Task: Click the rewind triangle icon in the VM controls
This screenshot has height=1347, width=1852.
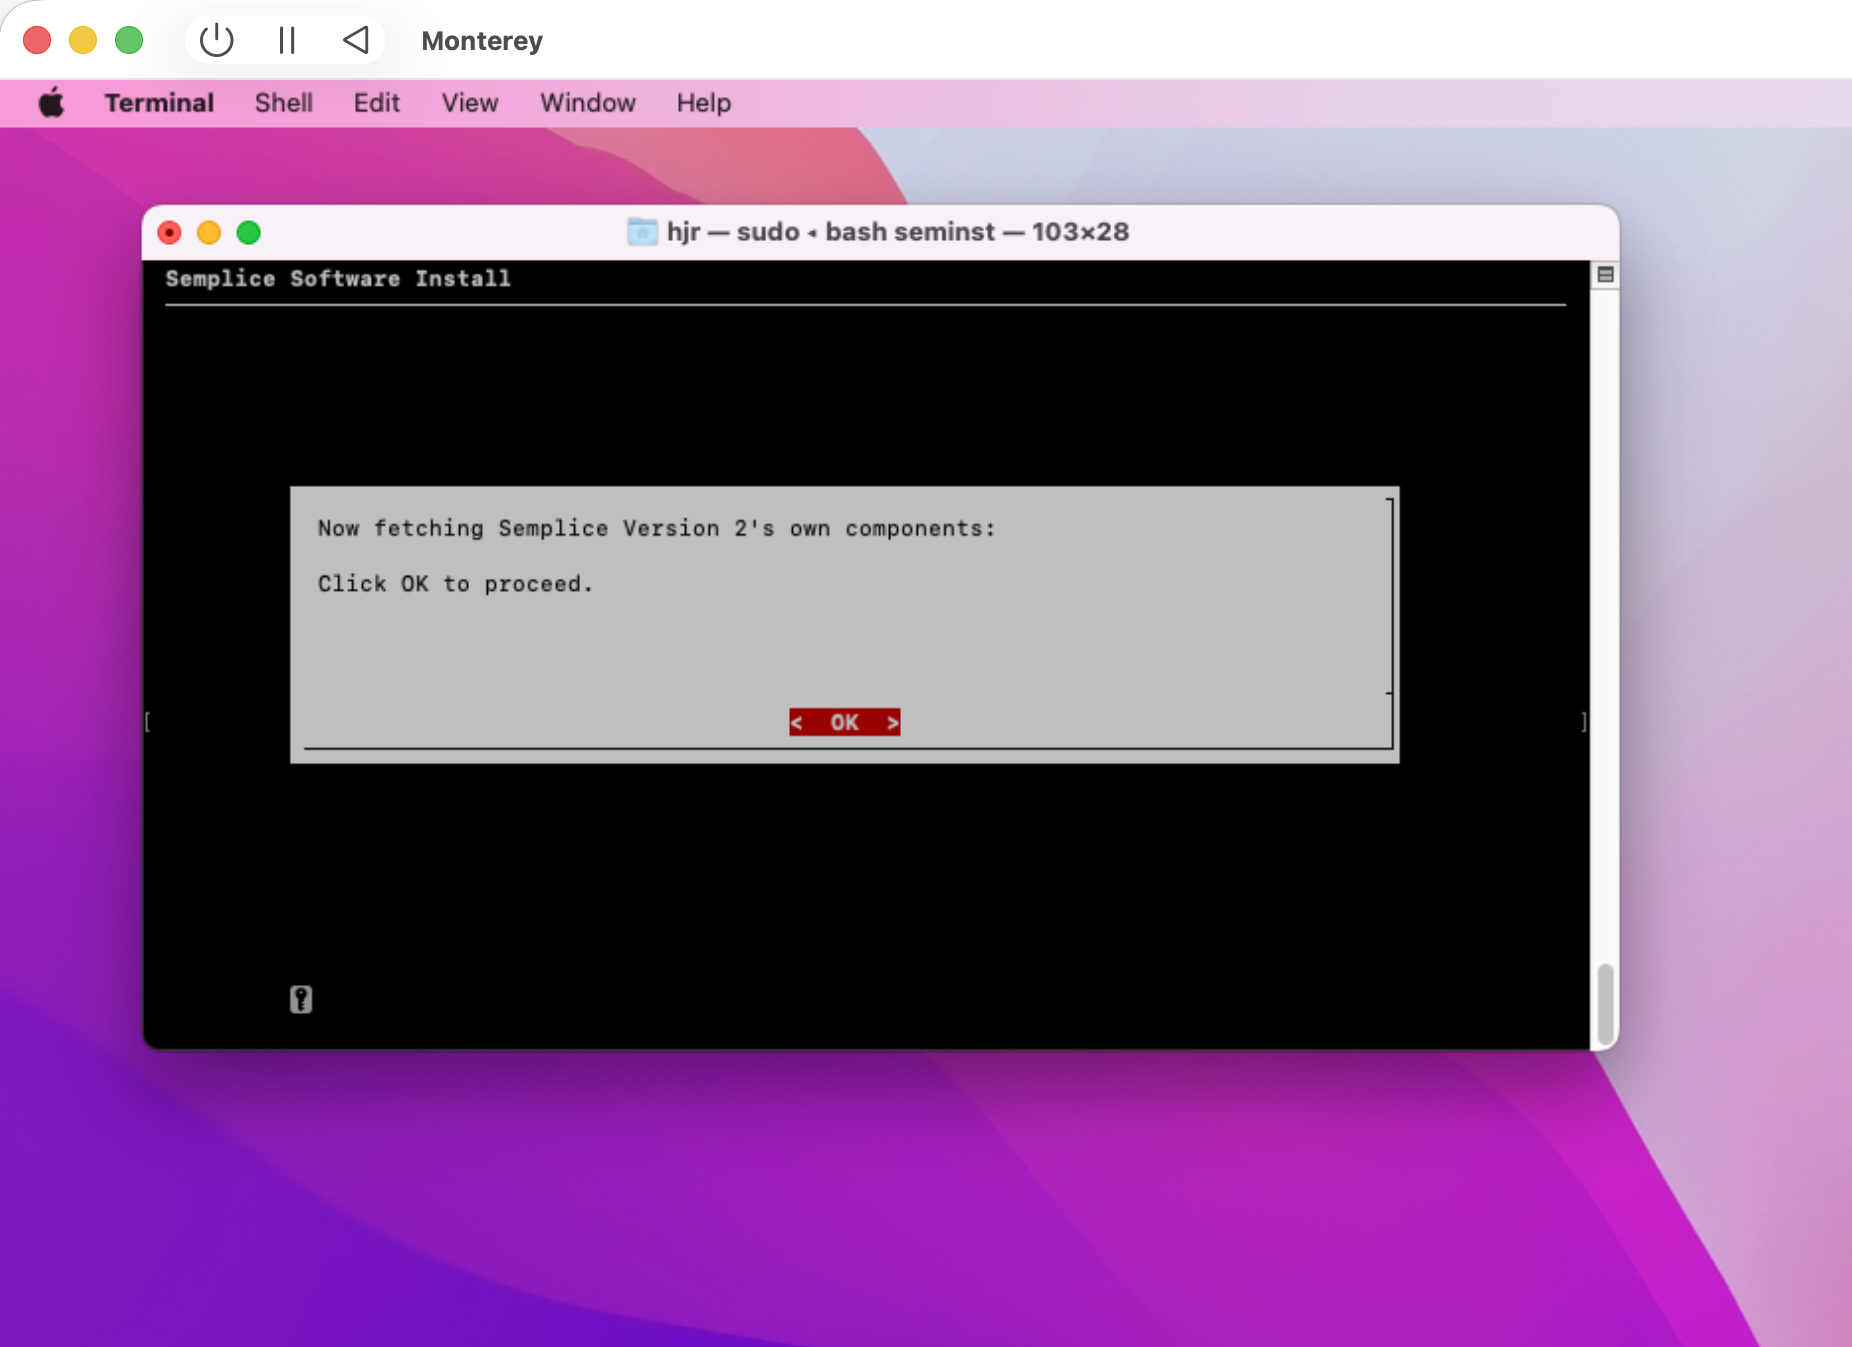Action: [356, 40]
